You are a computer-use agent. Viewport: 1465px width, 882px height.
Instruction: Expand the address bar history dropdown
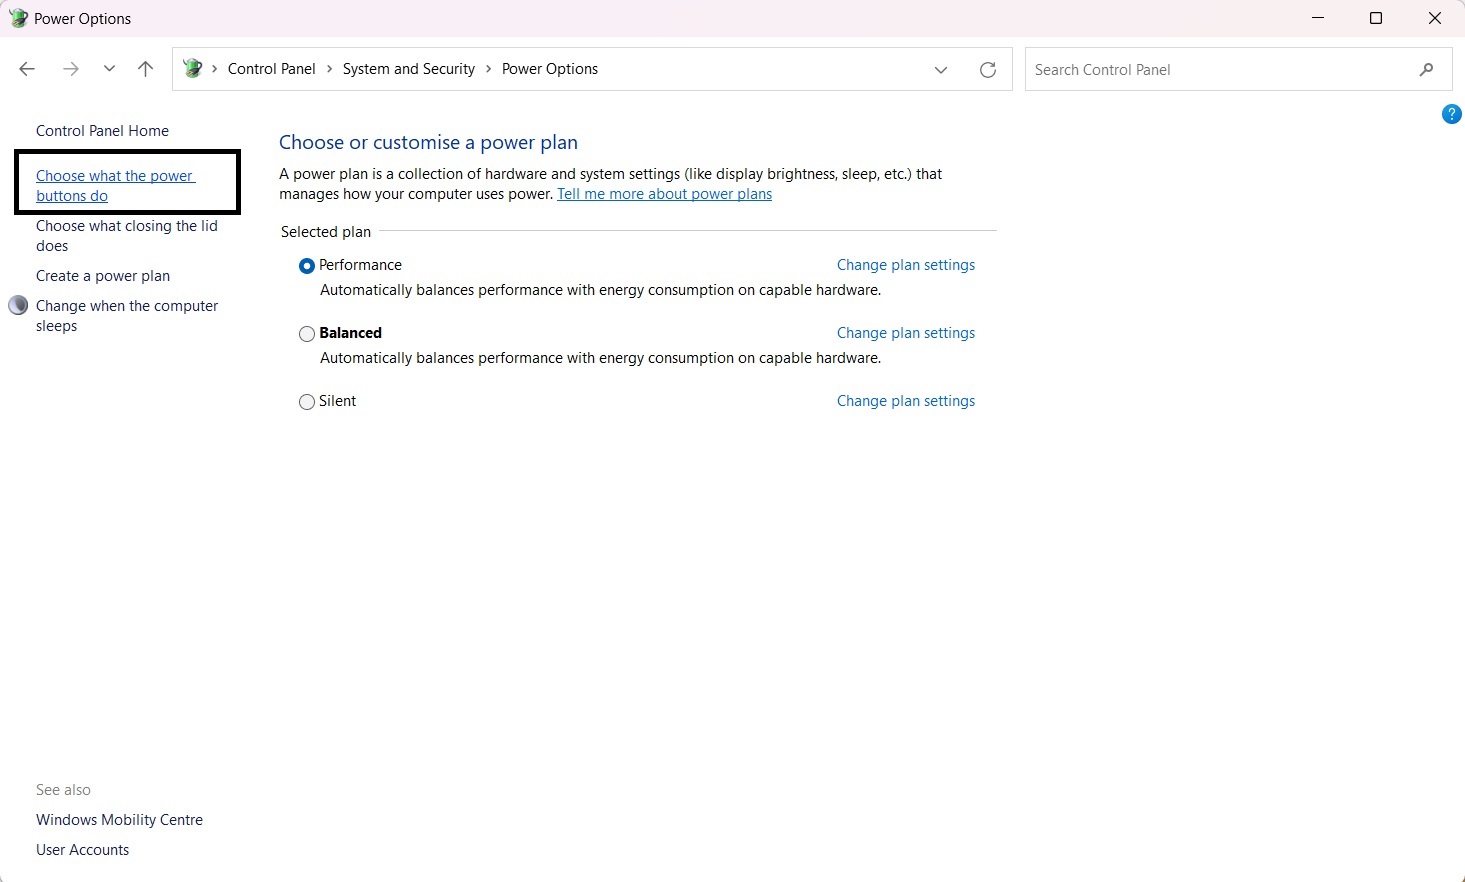click(x=941, y=69)
